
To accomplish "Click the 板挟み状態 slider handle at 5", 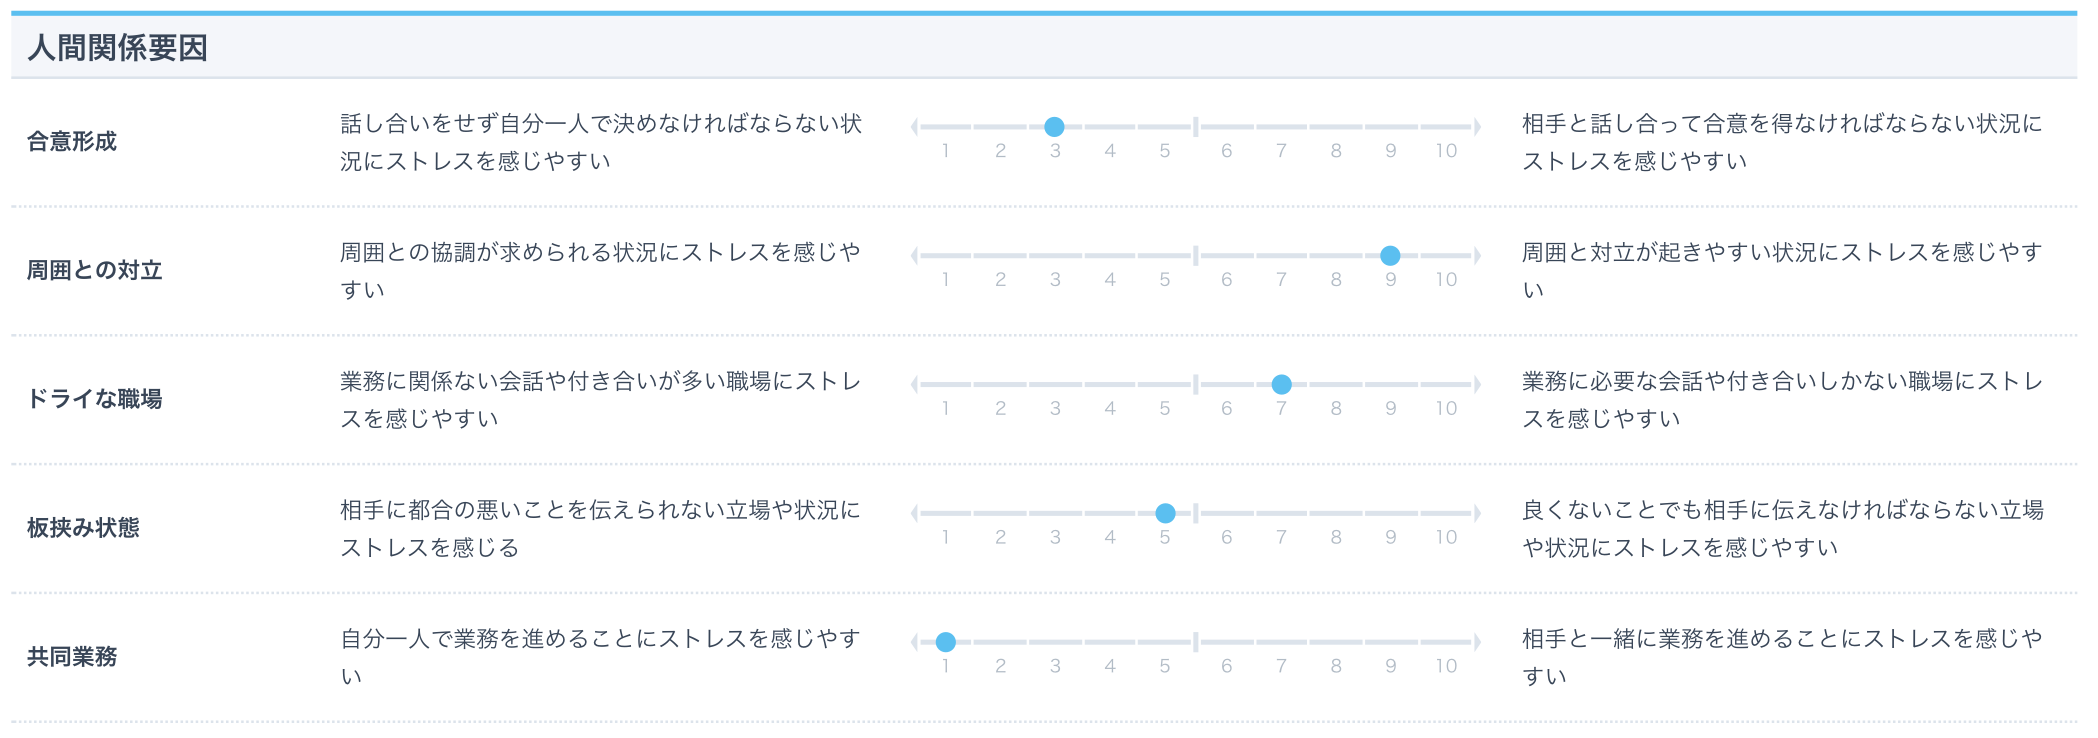I will (1165, 513).
